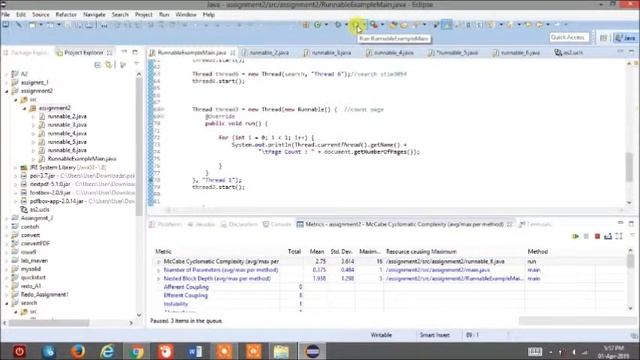Open the Project Explorer view menu arrow
The image size is (640, 360).
136,64
